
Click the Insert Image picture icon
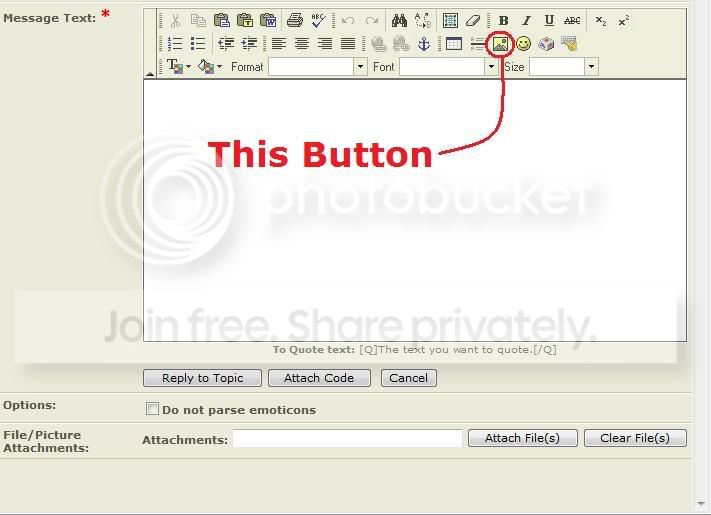(x=500, y=44)
